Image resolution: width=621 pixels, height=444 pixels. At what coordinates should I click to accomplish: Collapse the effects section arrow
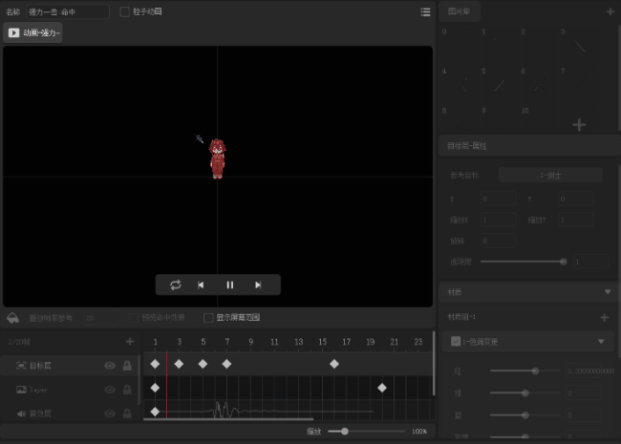coord(607,292)
